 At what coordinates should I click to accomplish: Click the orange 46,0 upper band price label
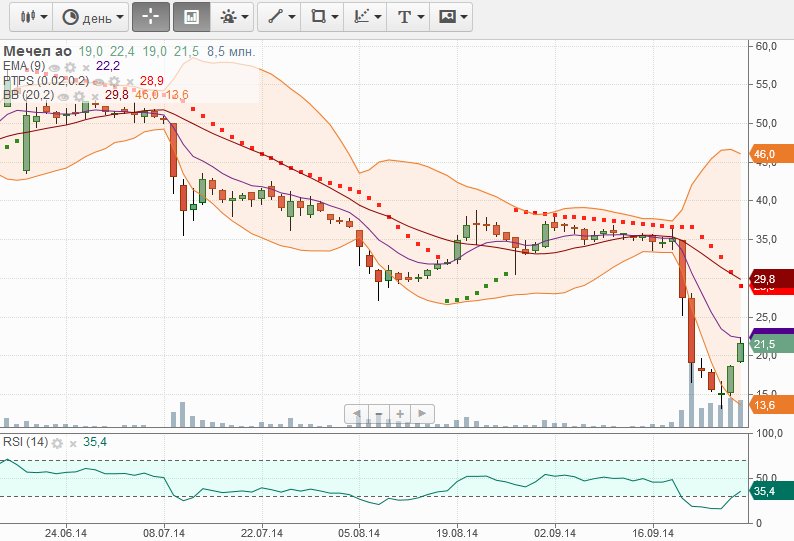766,154
